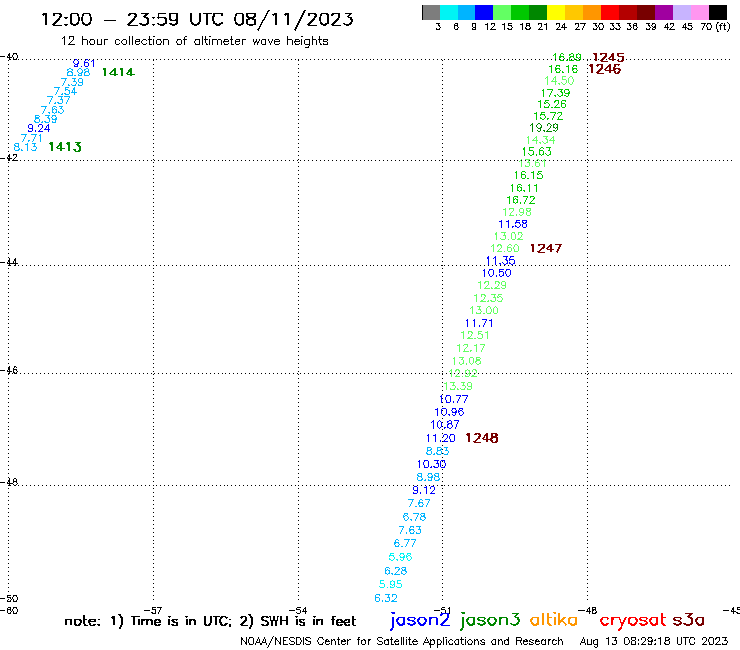Click the 6.32 reading at track bottom
The width and height of the screenshot is (740, 650).
click(386, 599)
